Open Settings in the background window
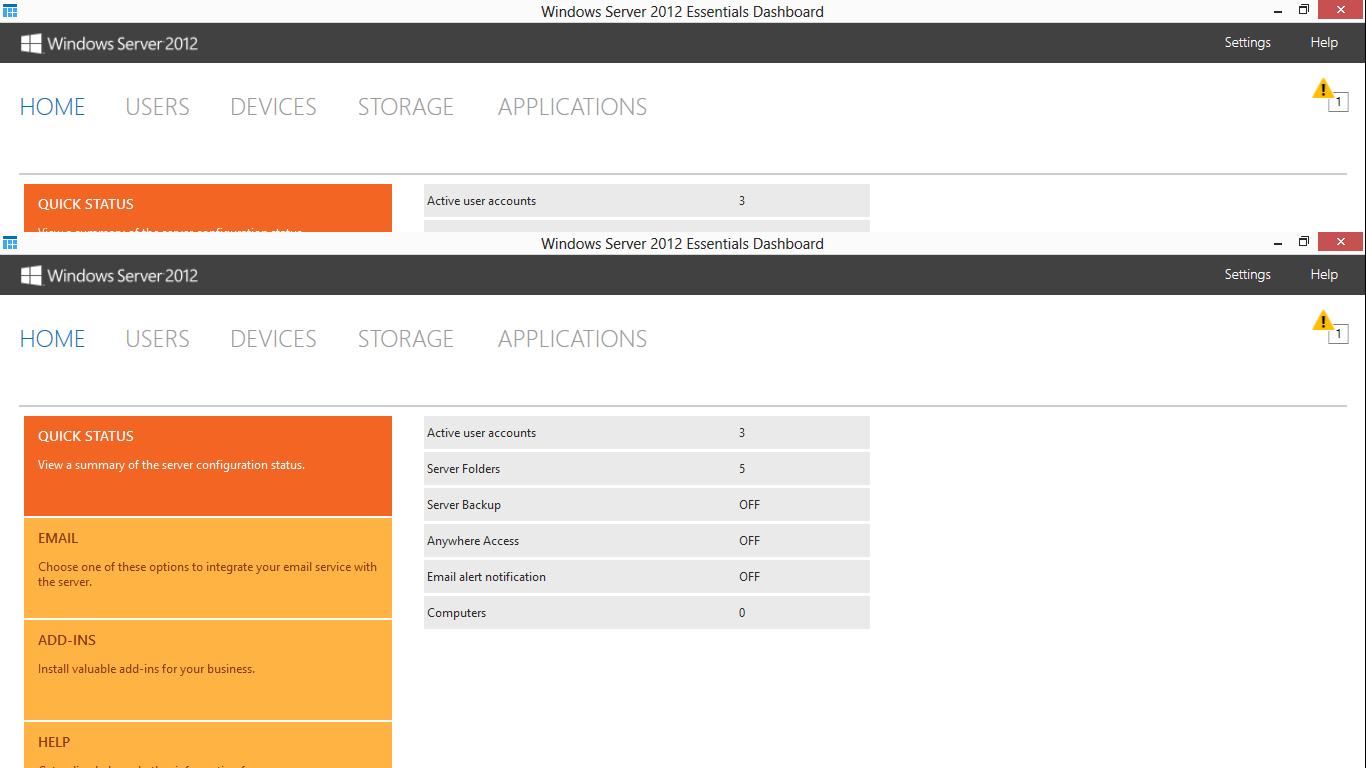This screenshot has height=768, width=1366. 1247,42
